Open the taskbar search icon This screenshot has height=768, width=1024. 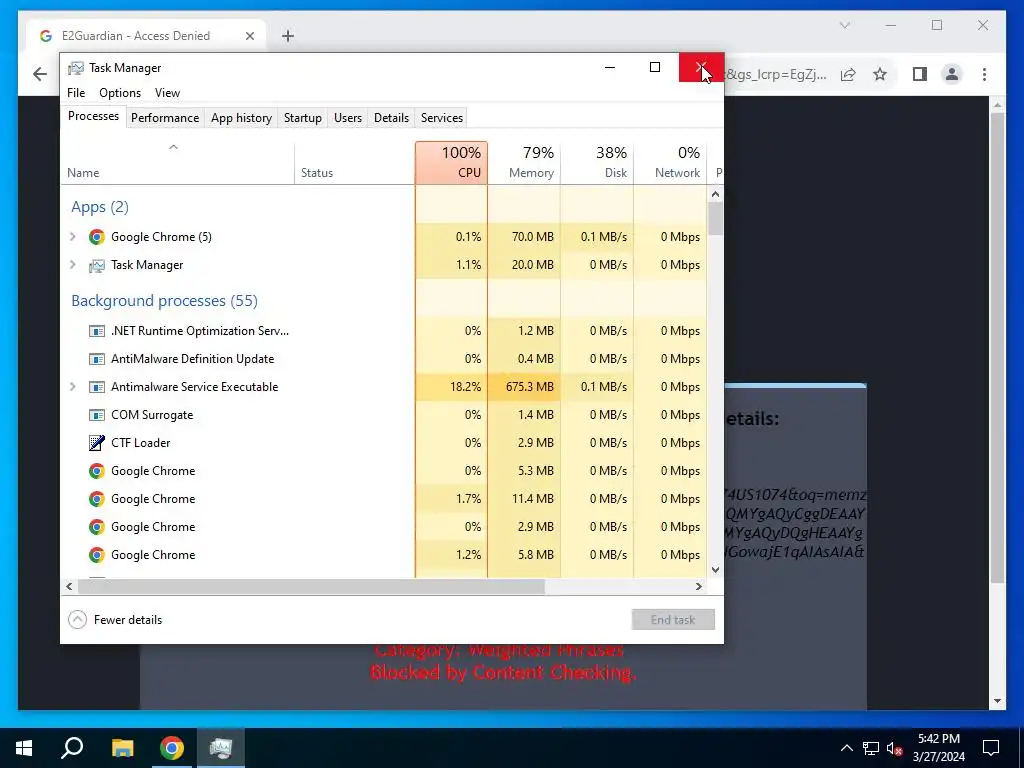tap(72, 748)
